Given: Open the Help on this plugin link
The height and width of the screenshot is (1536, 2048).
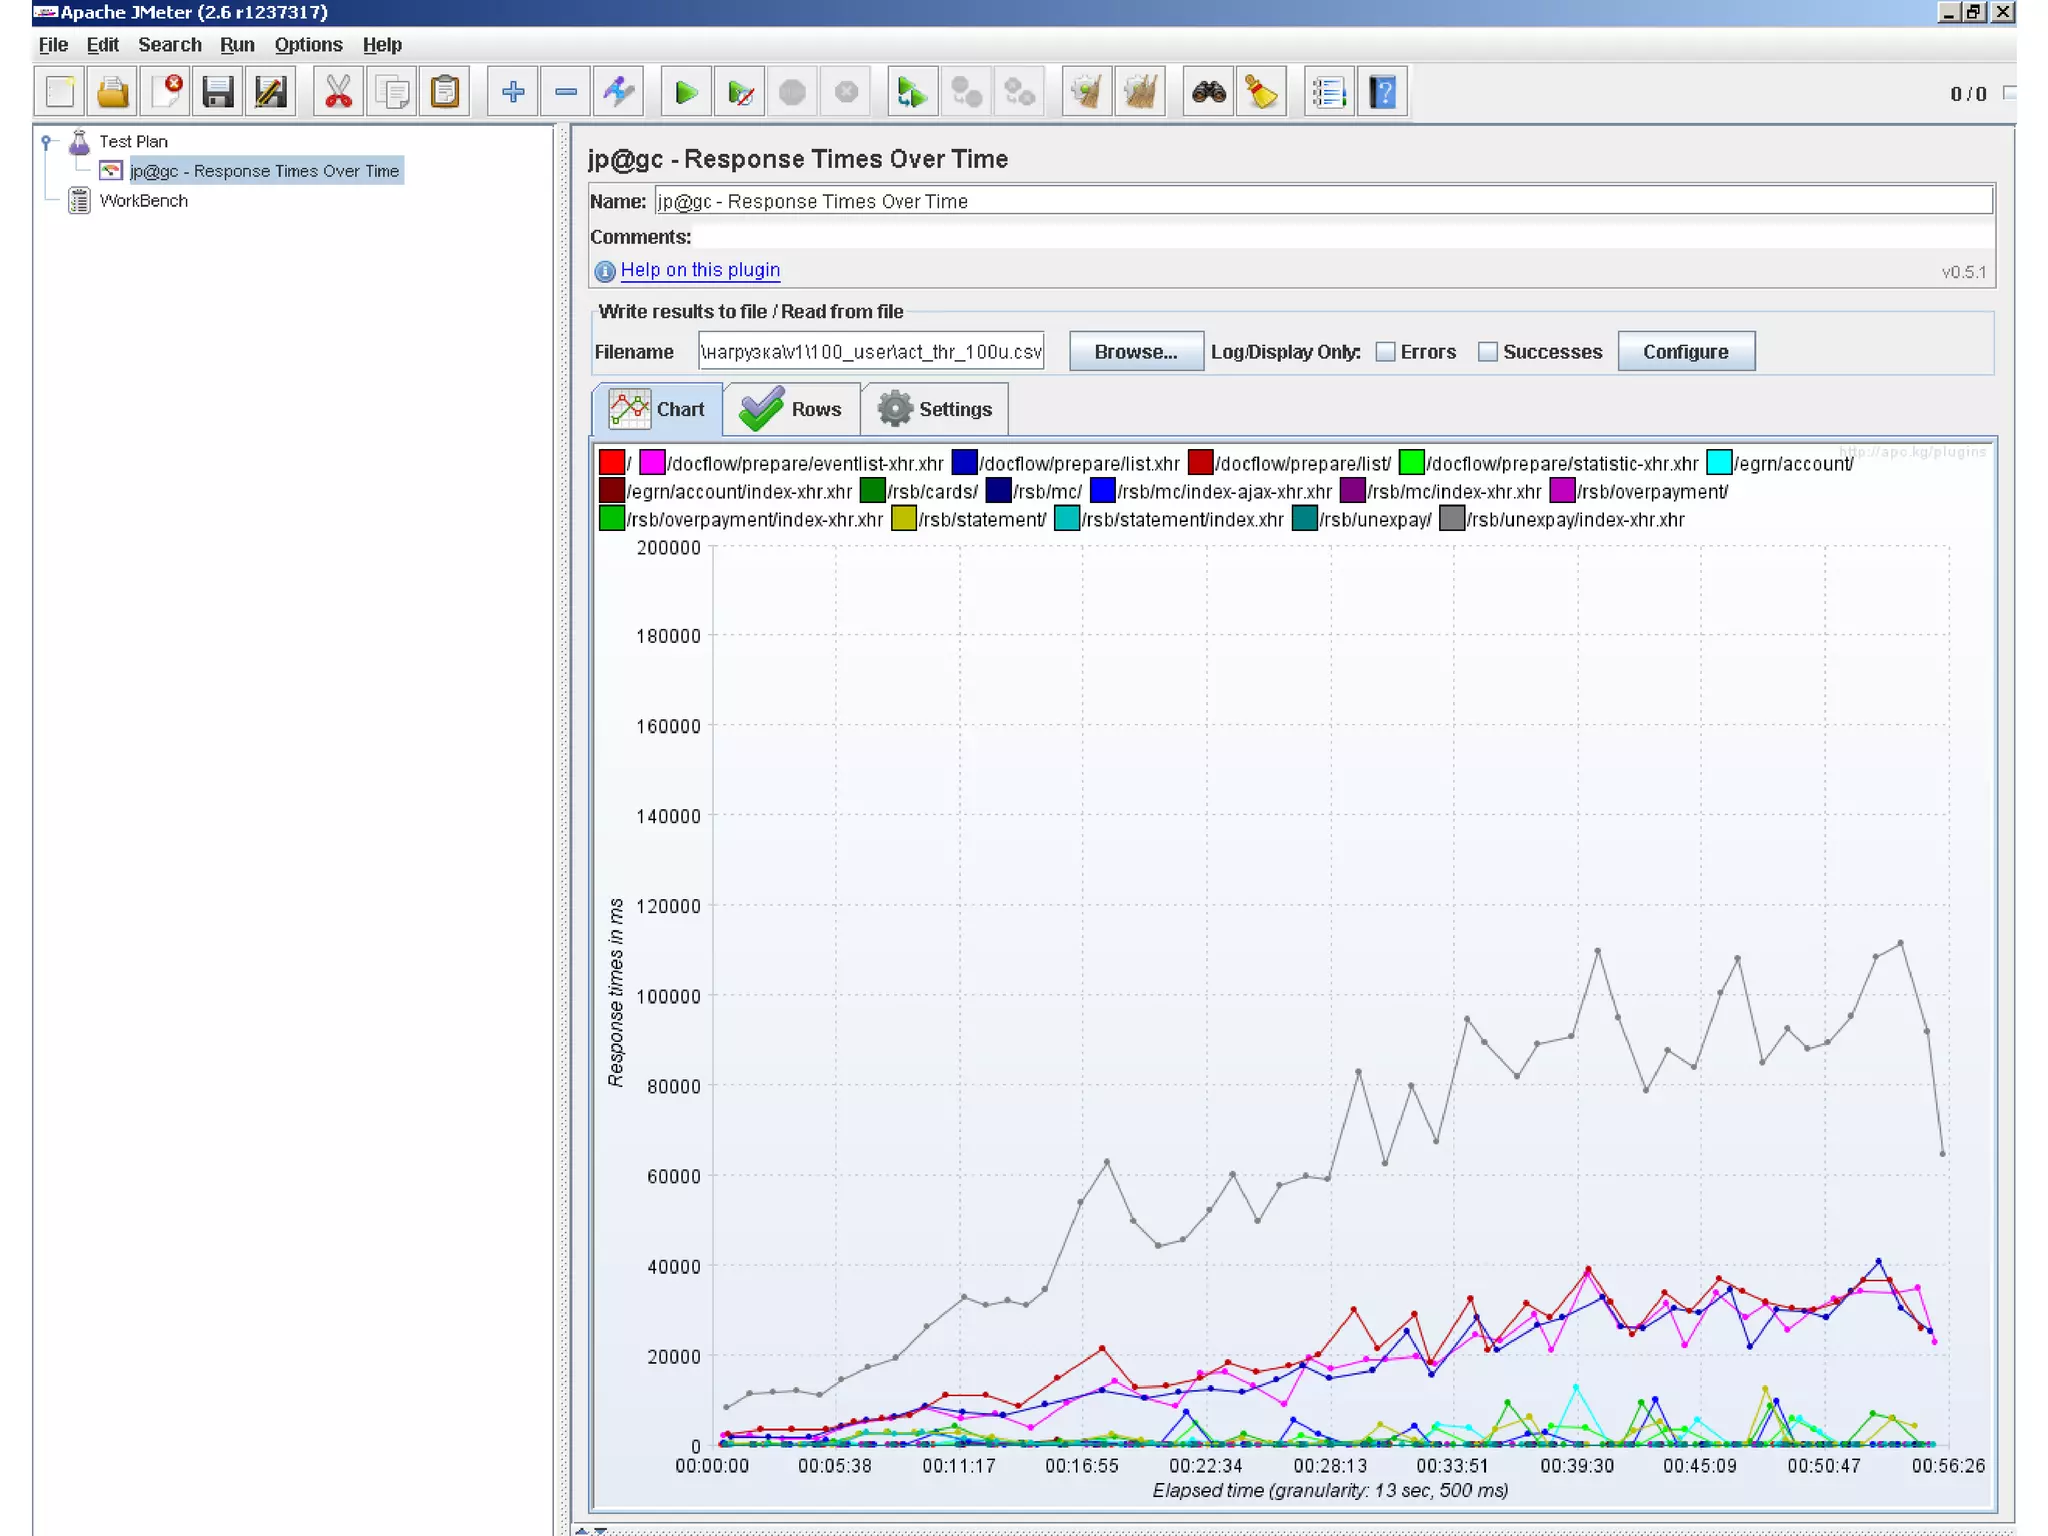Looking at the screenshot, I should (700, 270).
